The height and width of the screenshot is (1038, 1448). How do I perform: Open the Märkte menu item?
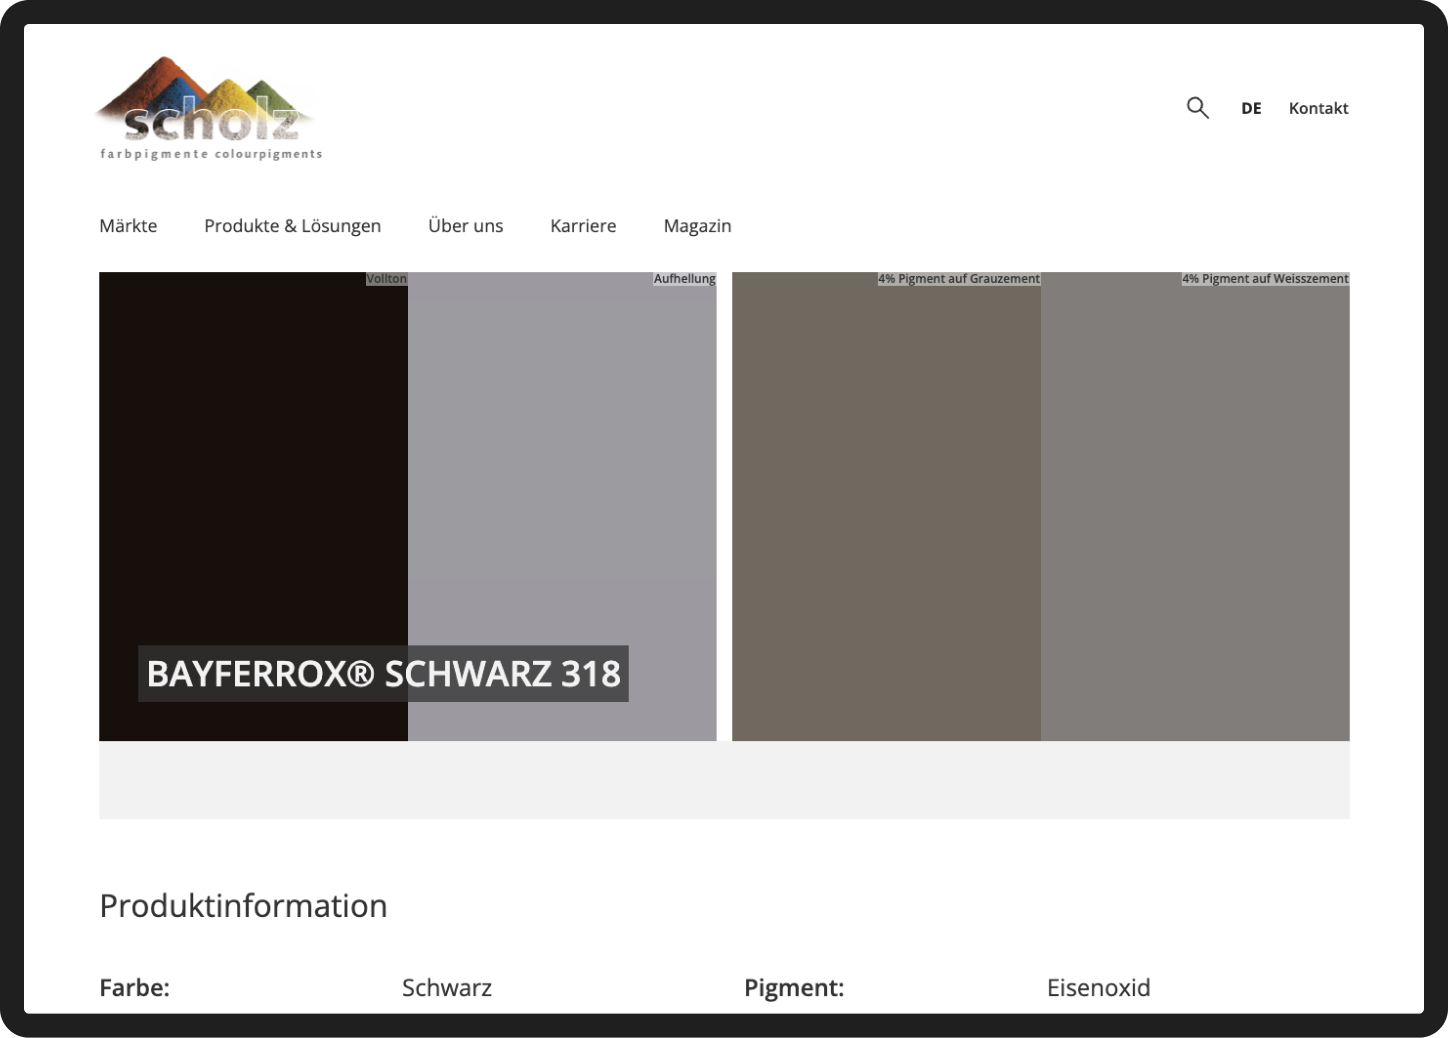pos(128,226)
